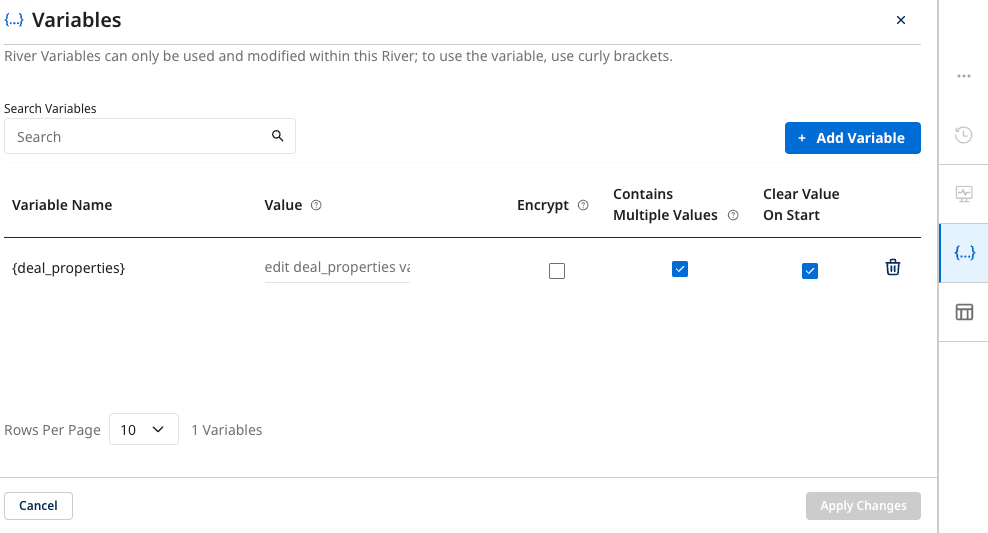The width and height of the screenshot is (988, 533).
Task: Close the Variables panel
Action: pyautogui.click(x=901, y=20)
